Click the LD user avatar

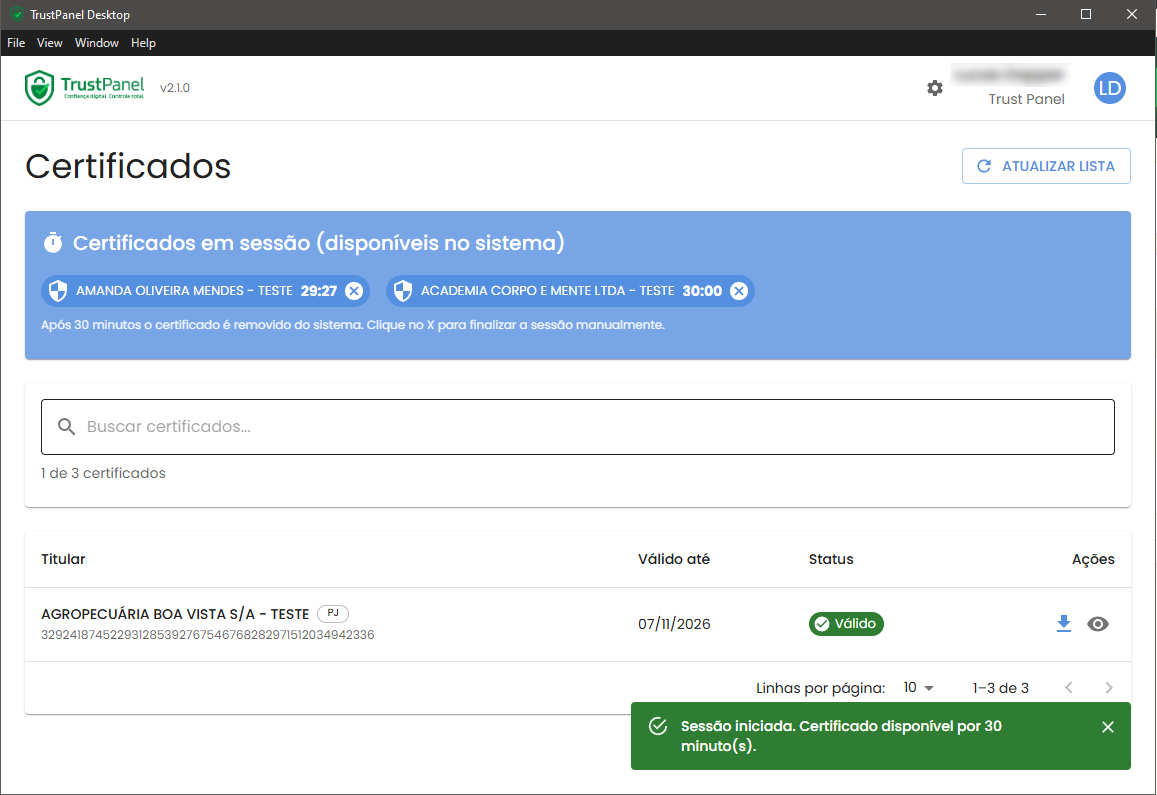coord(1109,89)
